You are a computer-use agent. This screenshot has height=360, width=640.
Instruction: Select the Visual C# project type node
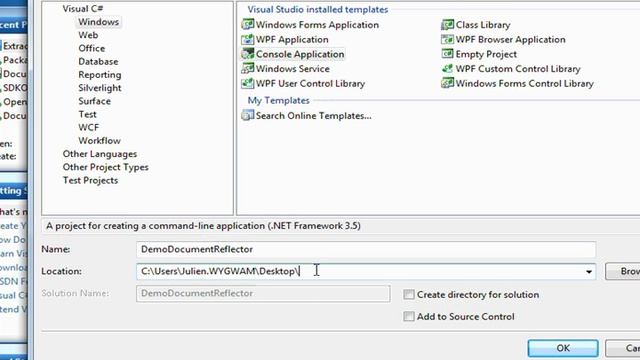pos(83,9)
